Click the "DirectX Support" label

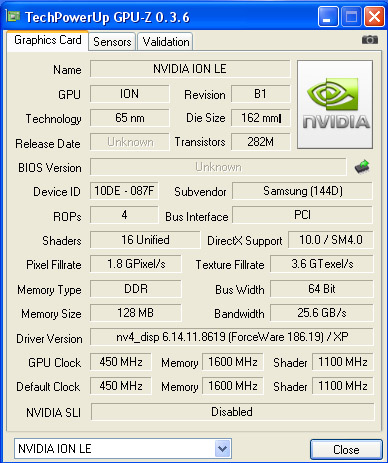tap(245, 241)
